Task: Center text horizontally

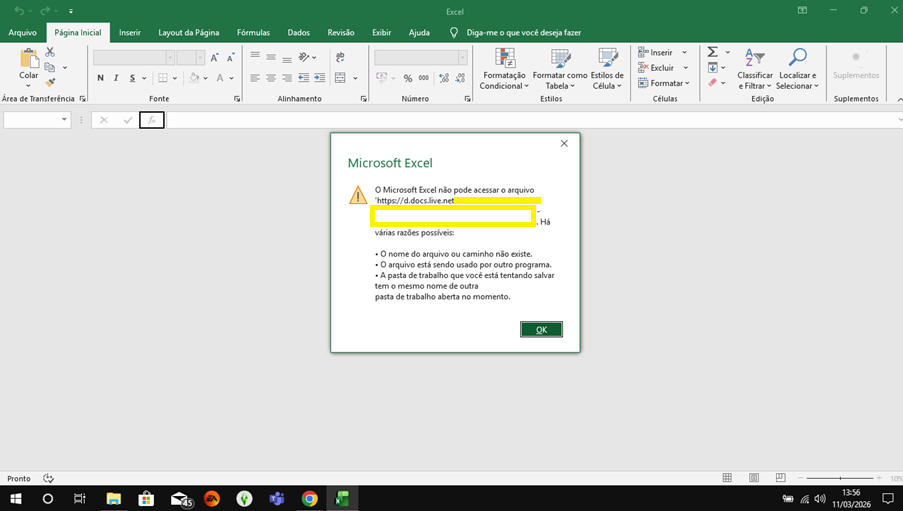Action: click(271, 78)
